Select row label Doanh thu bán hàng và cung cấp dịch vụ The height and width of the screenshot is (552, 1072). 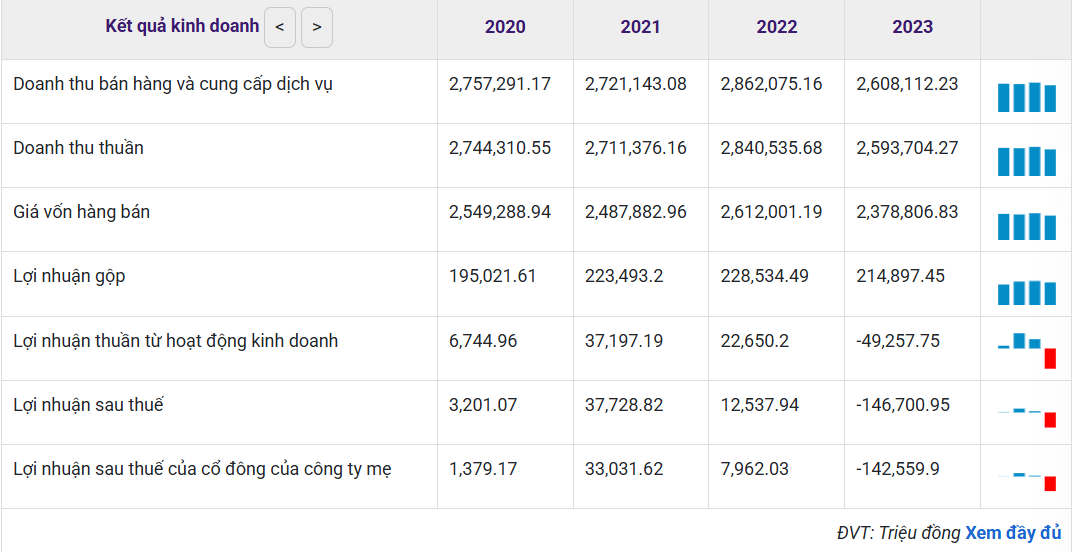point(174,85)
